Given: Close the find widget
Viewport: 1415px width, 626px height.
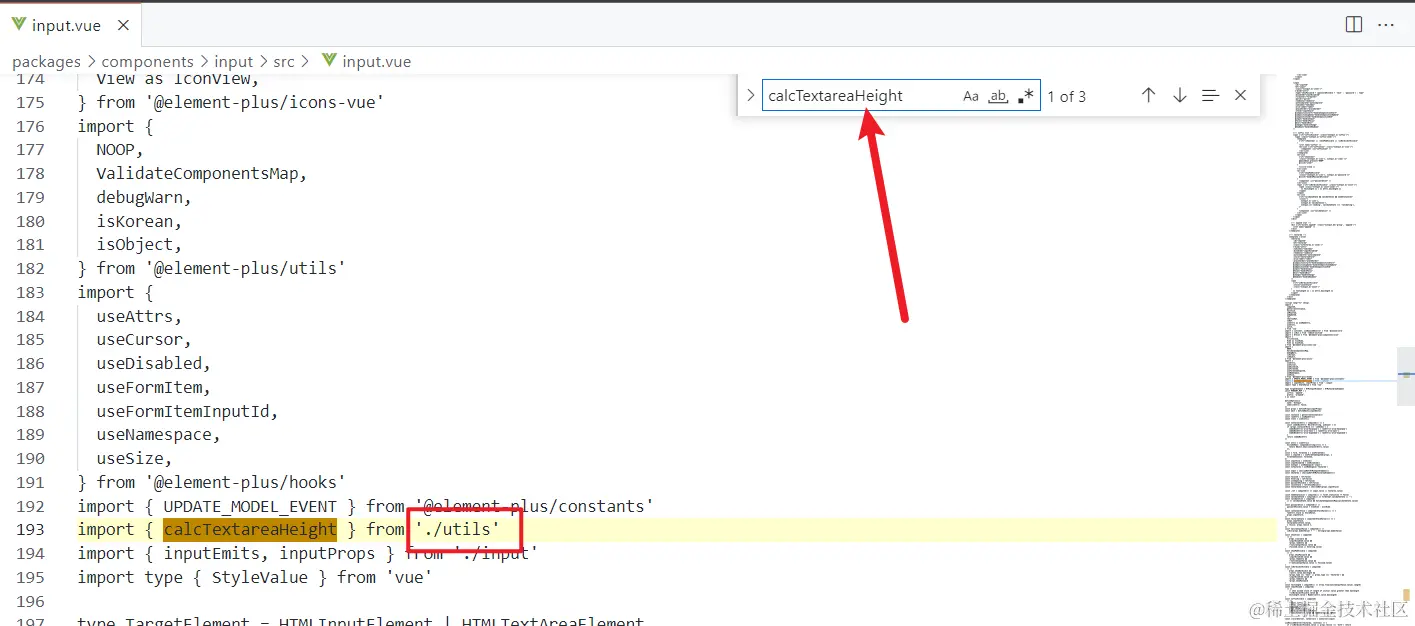Looking at the screenshot, I should (x=1240, y=96).
